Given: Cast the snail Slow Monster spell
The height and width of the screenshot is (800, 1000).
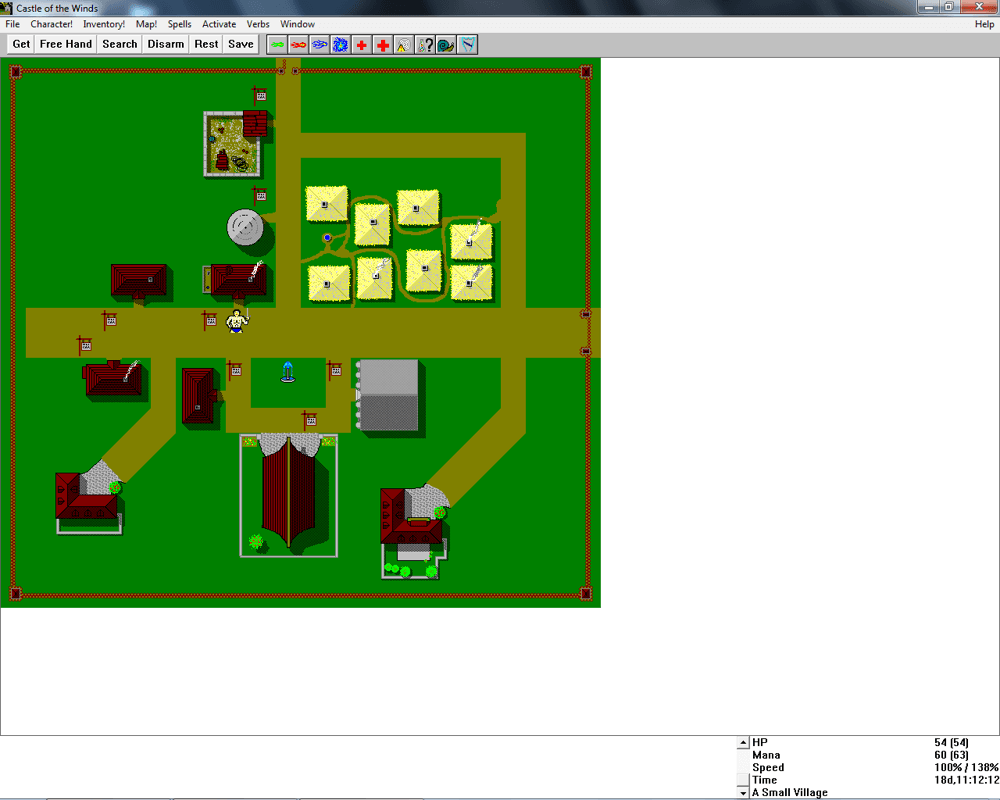Looking at the screenshot, I should click(x=446, y=45).
